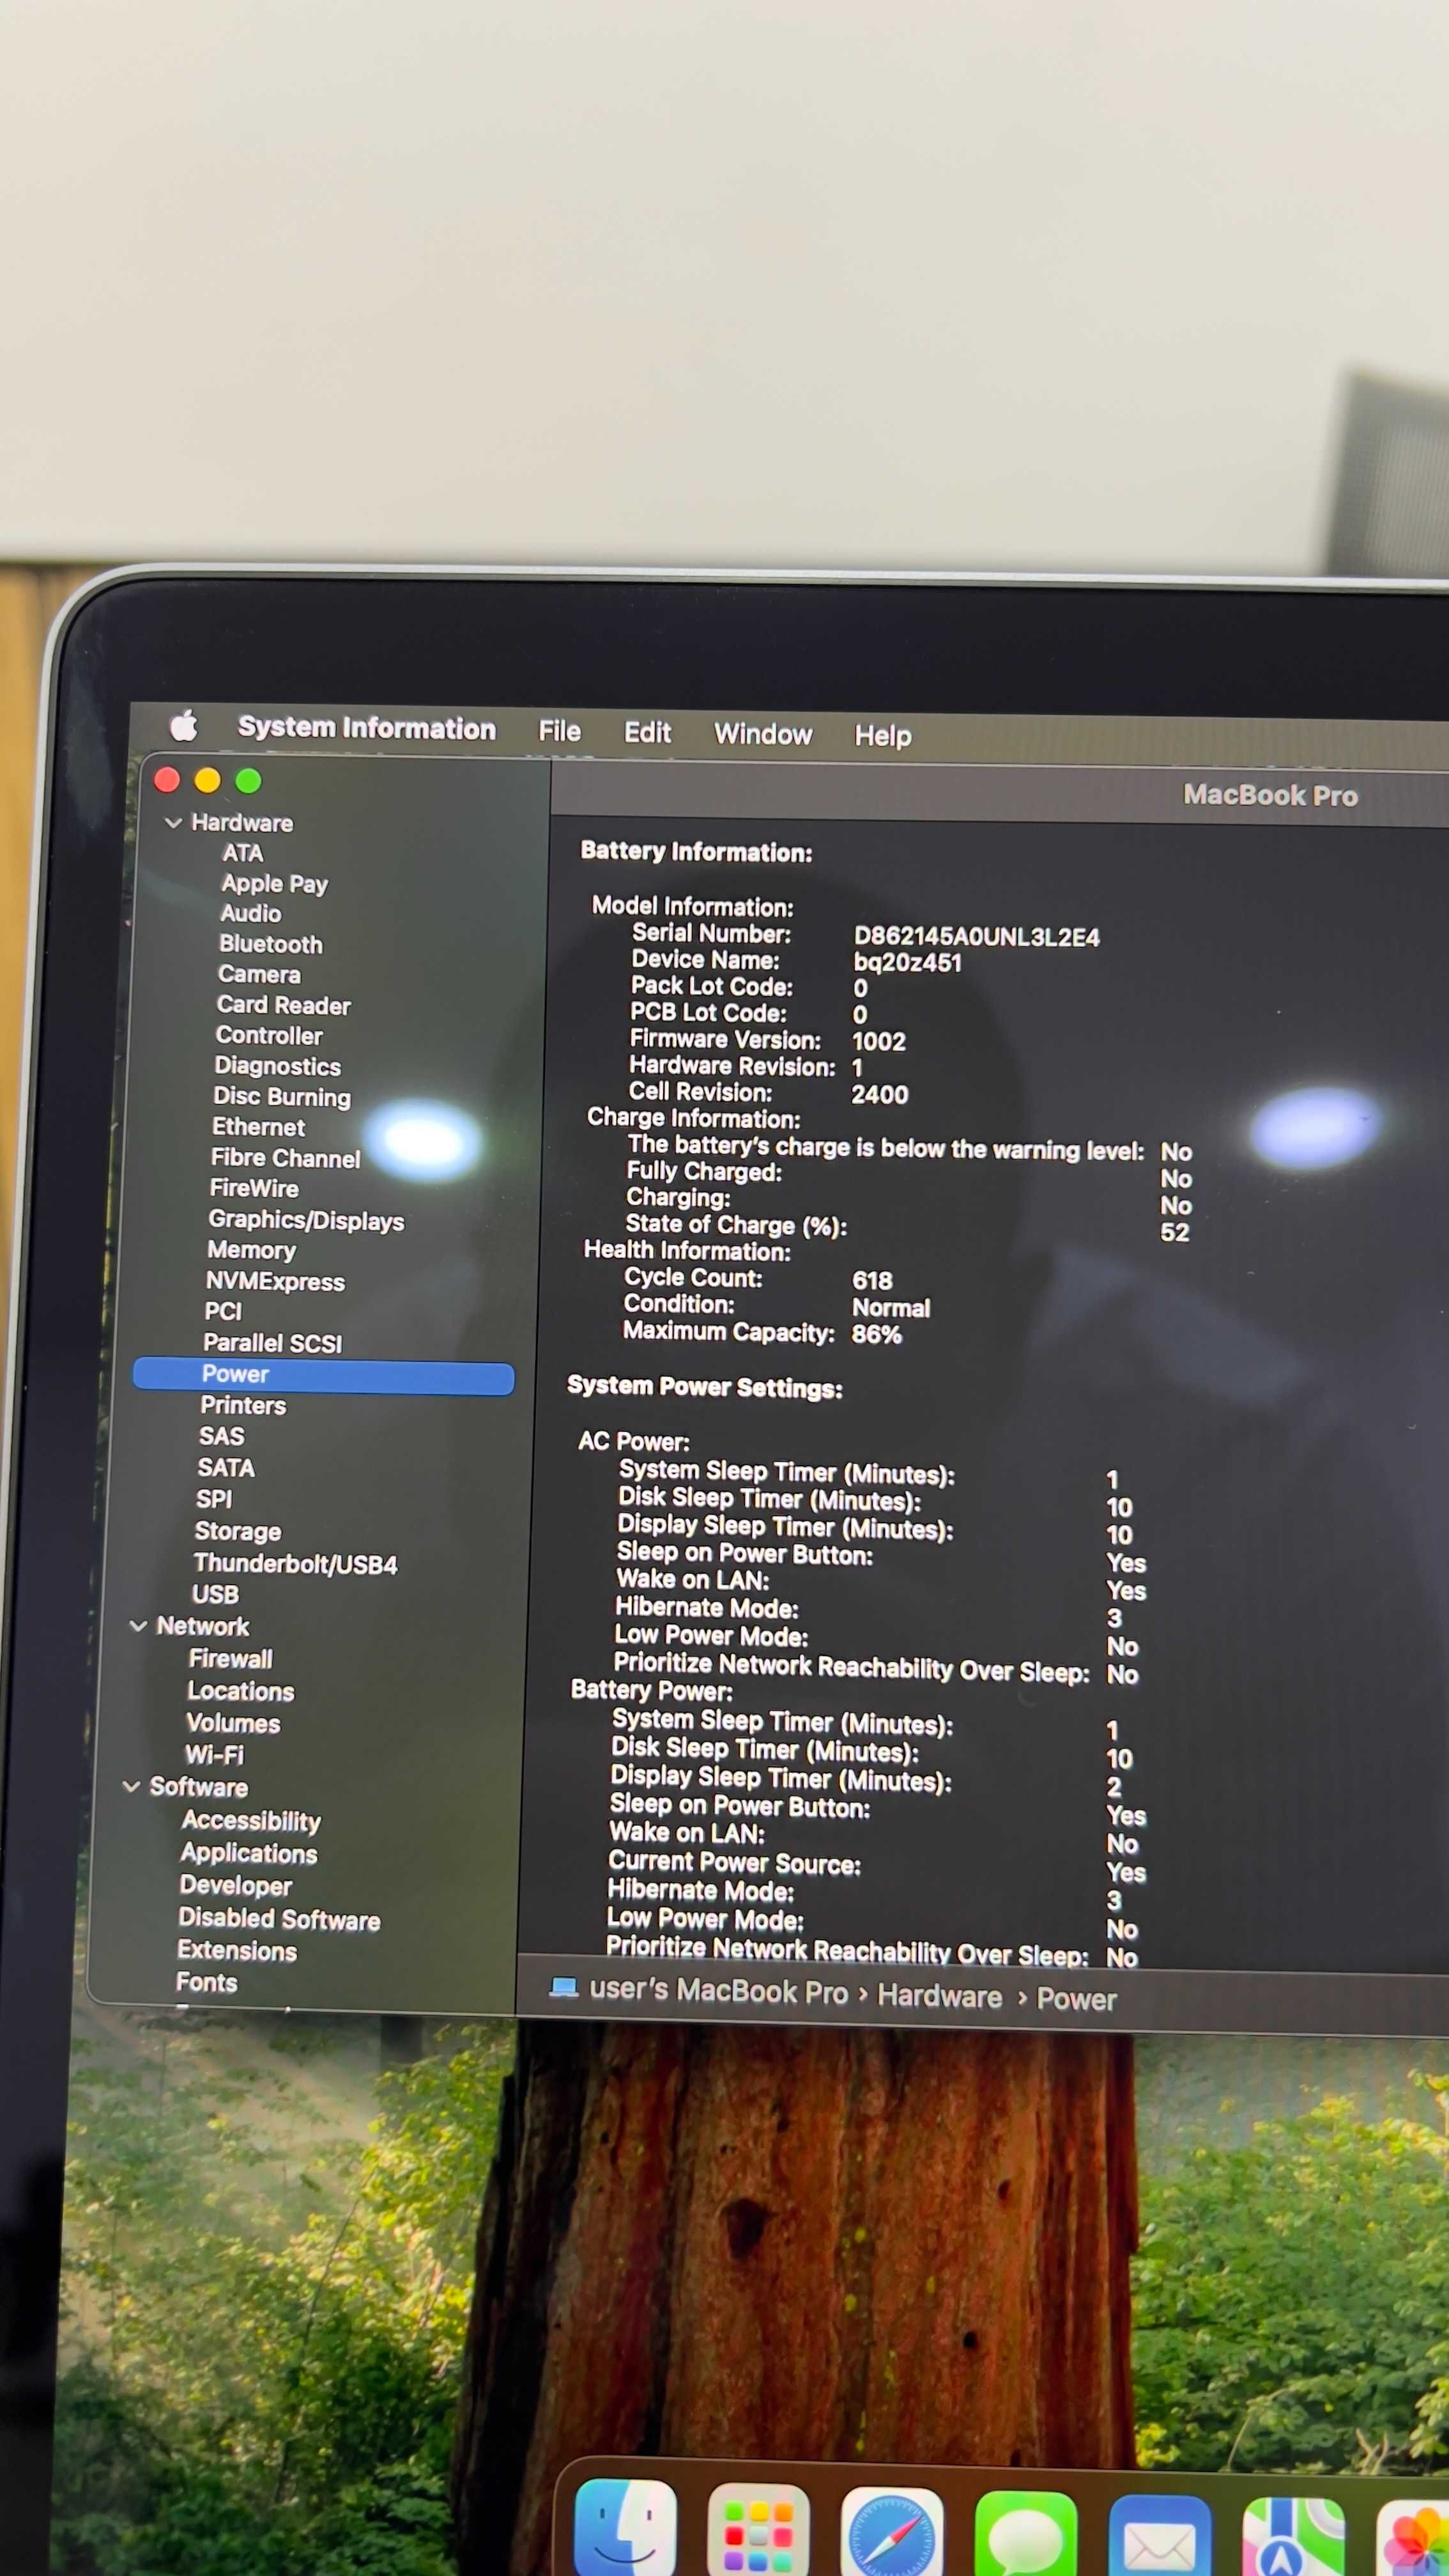Screen dimensions: 1449x2576
Task: Select Disc Burning in the sidebar
Action: click(282, 1097)
